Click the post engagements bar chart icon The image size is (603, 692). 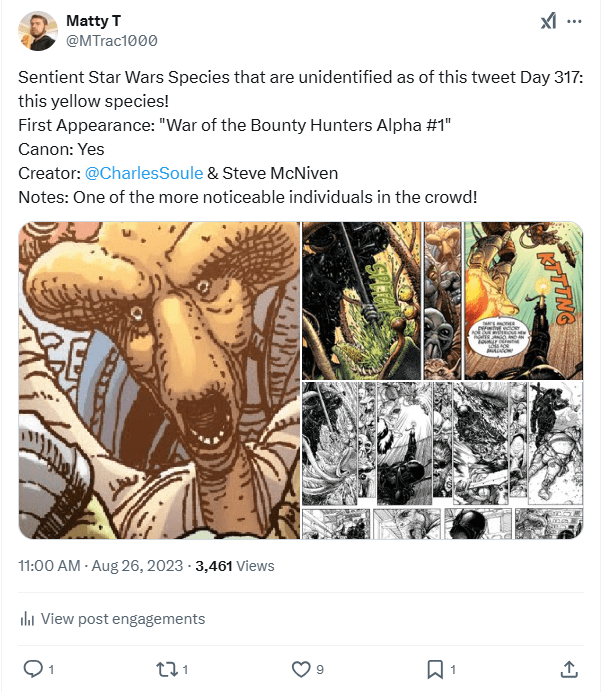27,619
